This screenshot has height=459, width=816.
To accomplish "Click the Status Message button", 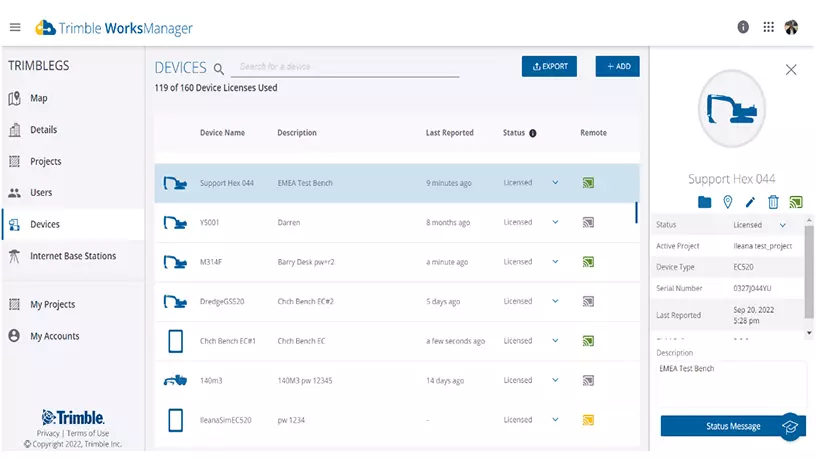I will pos(733,426).
